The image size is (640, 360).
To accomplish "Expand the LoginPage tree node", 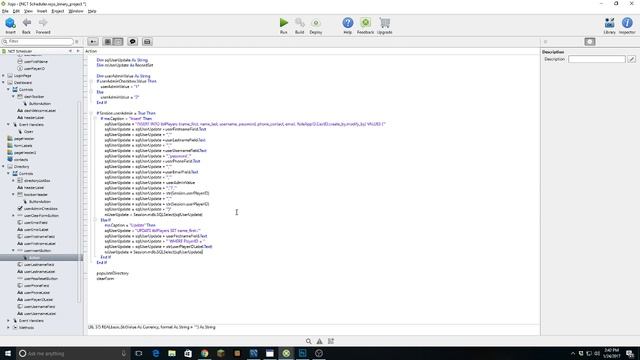I will 3,76.
